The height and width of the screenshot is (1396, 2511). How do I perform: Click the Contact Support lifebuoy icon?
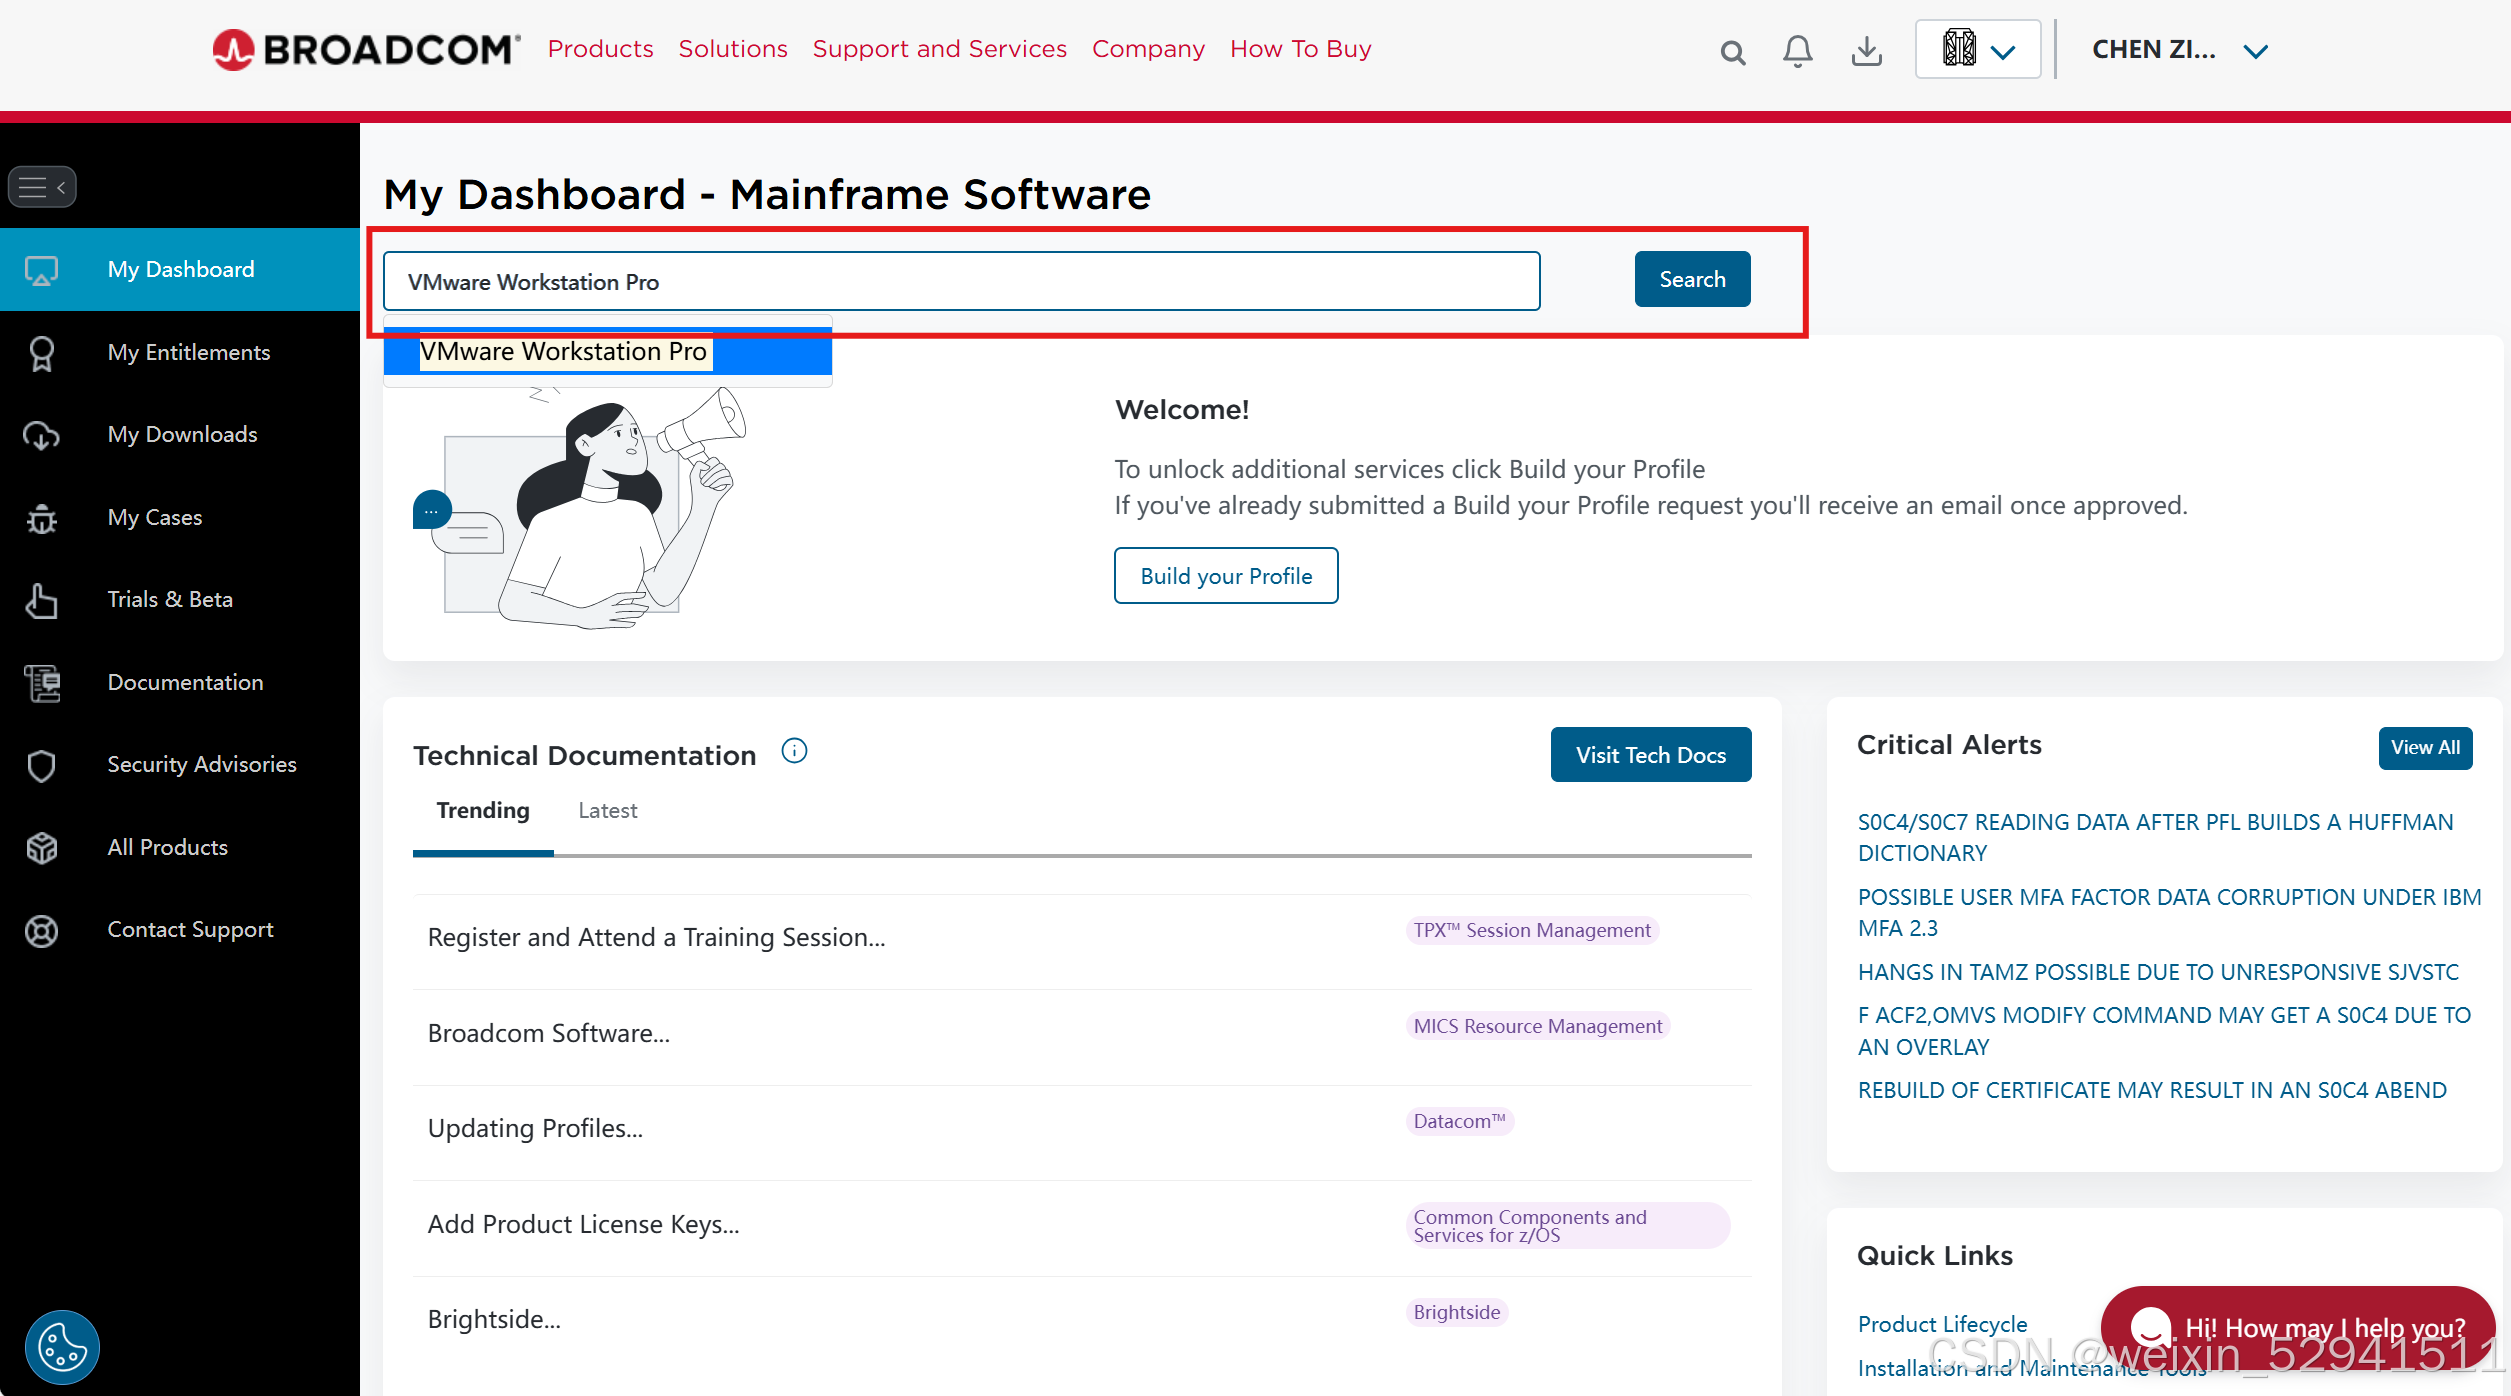pos(41,930)
